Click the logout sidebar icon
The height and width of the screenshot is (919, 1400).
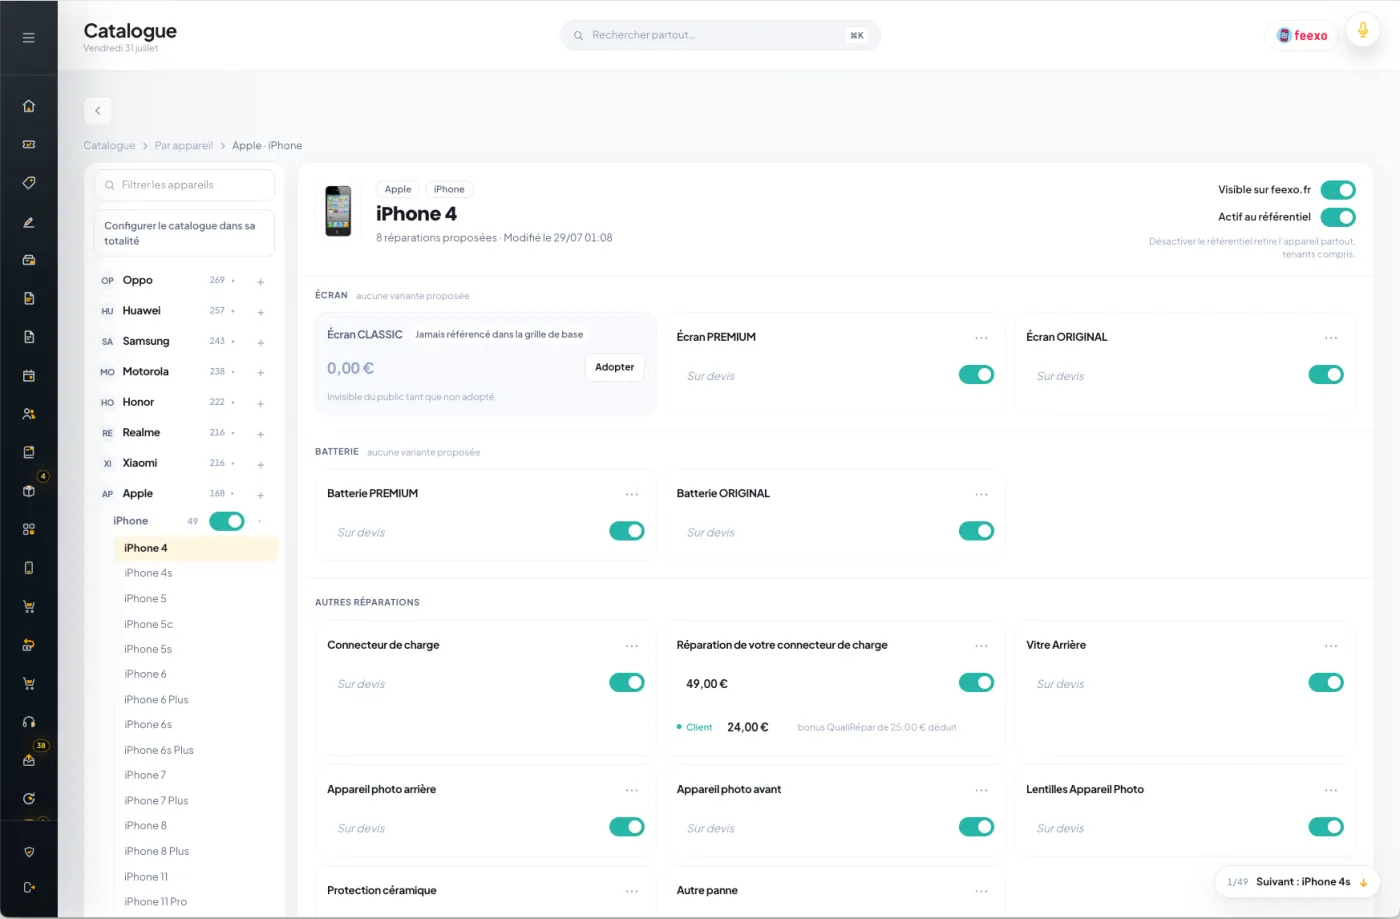coord(29,887)
